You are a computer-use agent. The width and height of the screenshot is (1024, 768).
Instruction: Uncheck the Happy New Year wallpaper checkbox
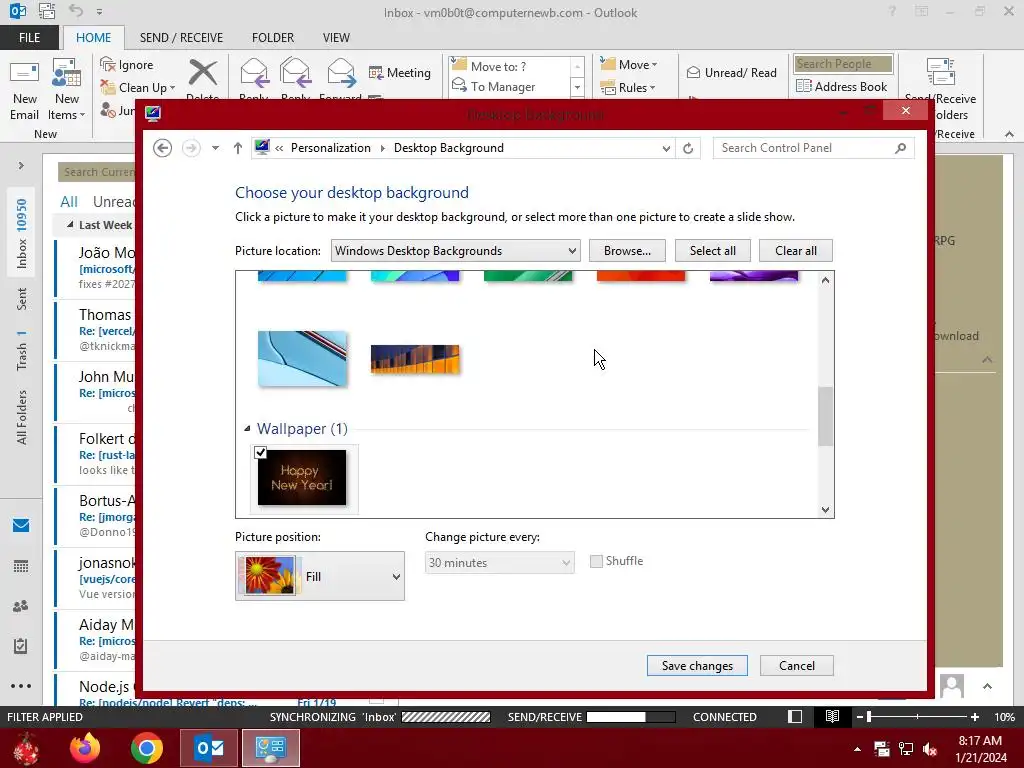point(261,453)
